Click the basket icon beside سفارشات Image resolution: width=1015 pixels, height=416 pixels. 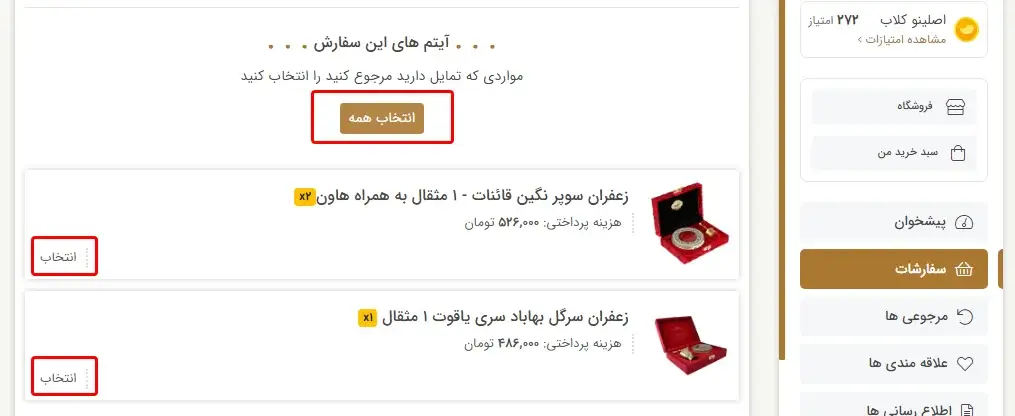[x=964, y=269]
